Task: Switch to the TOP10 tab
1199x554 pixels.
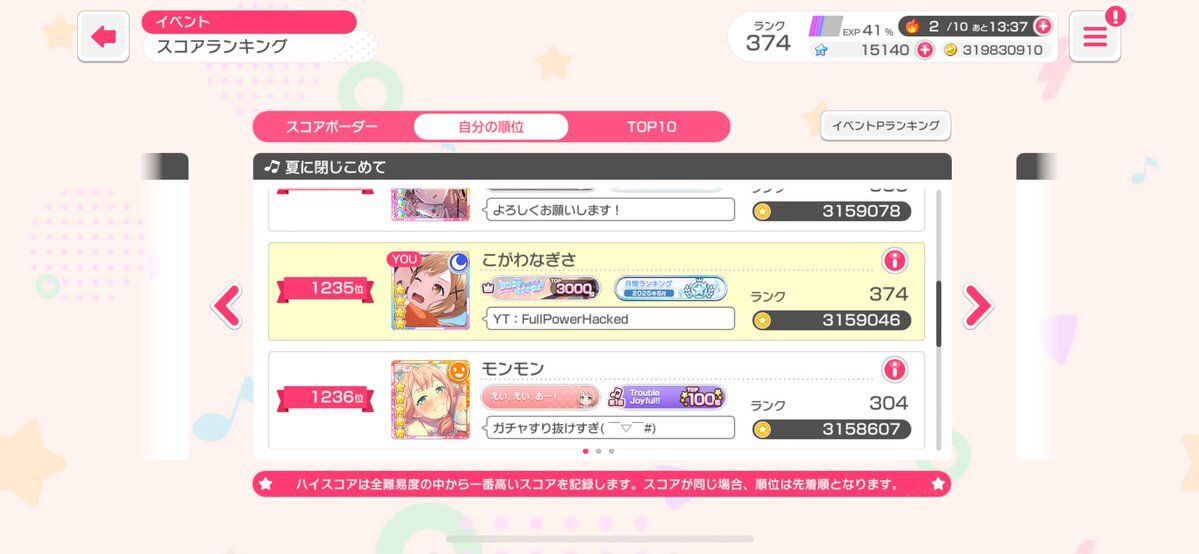Action: point(651,127)
